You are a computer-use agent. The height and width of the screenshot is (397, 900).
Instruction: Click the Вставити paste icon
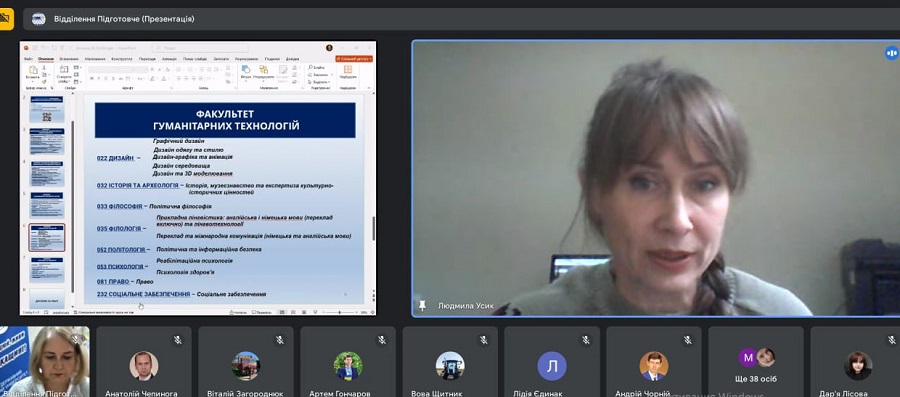tap(33, 69)
